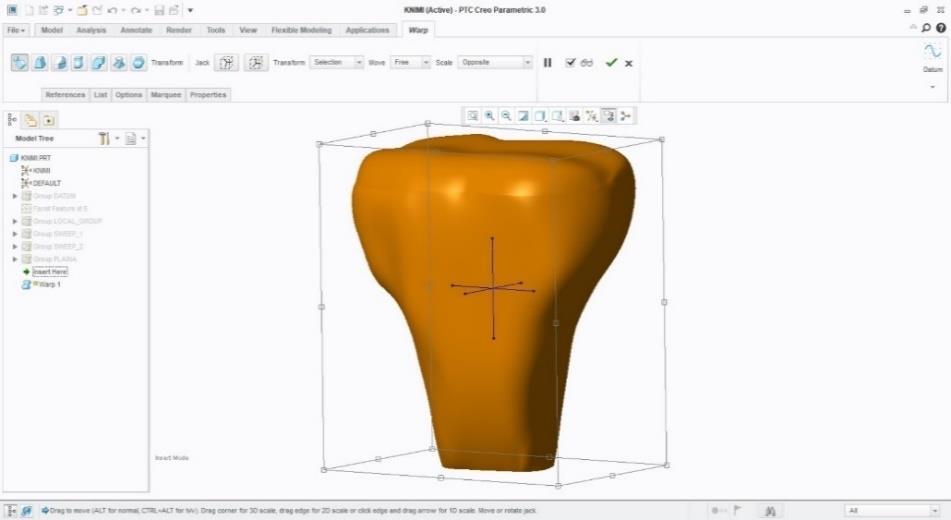Select the Spine warp tool icon
951x520 pixels.
[x=60, y=62]
